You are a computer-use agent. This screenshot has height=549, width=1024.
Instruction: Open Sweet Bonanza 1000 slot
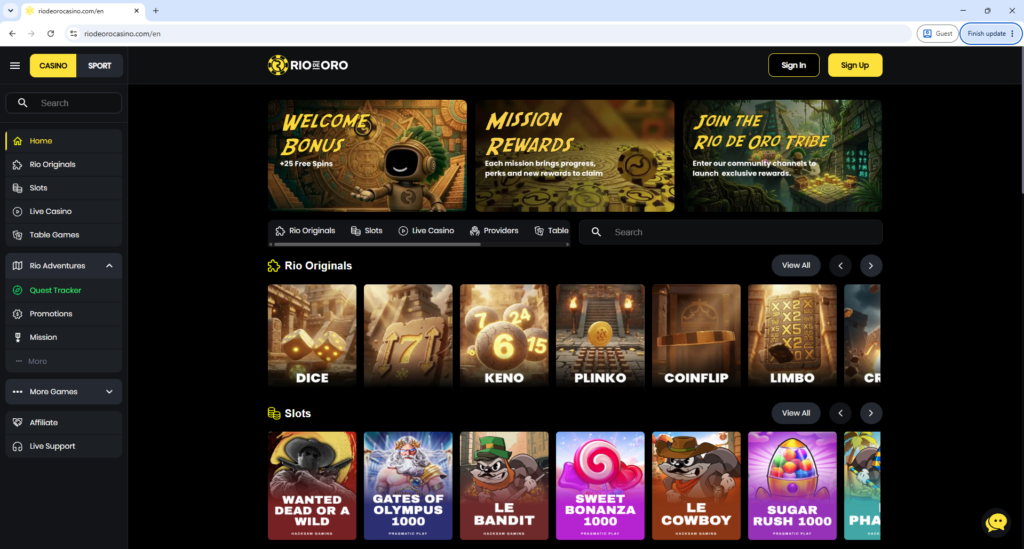click(600, 486)
